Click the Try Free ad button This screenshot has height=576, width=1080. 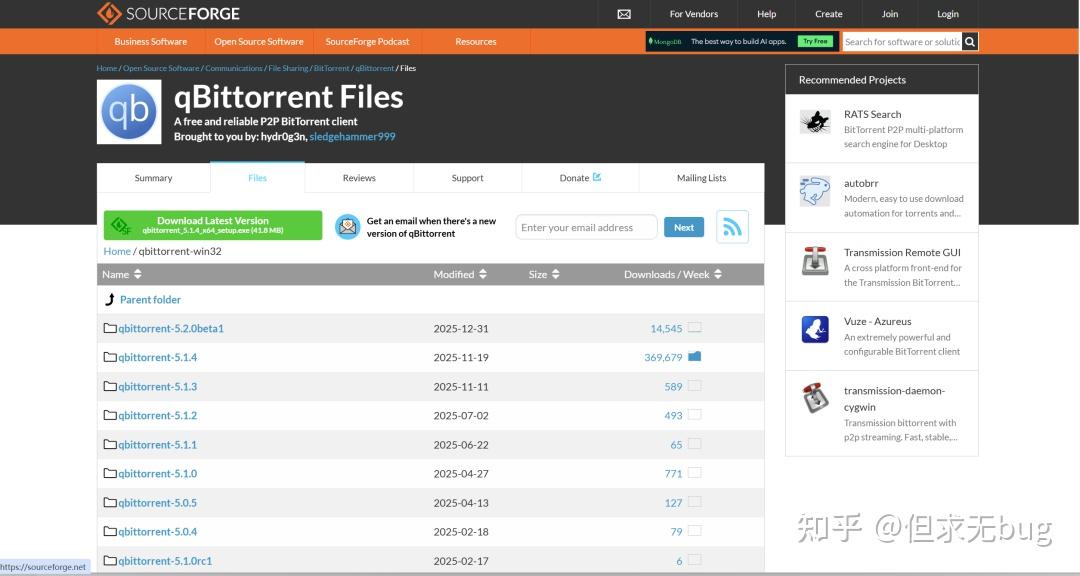point(815,41)
